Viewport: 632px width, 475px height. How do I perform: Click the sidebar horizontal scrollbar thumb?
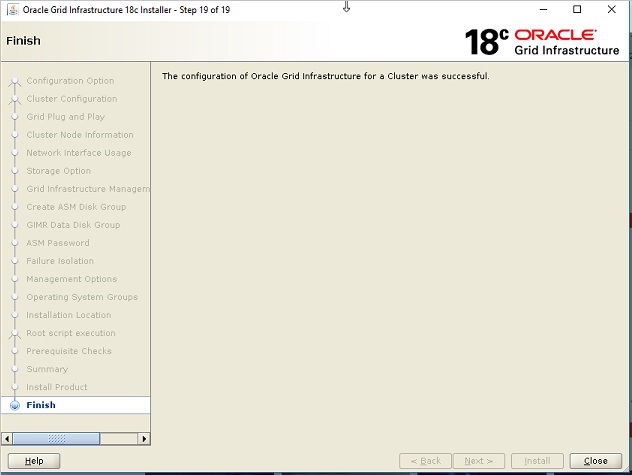click(x=56, y=439)
